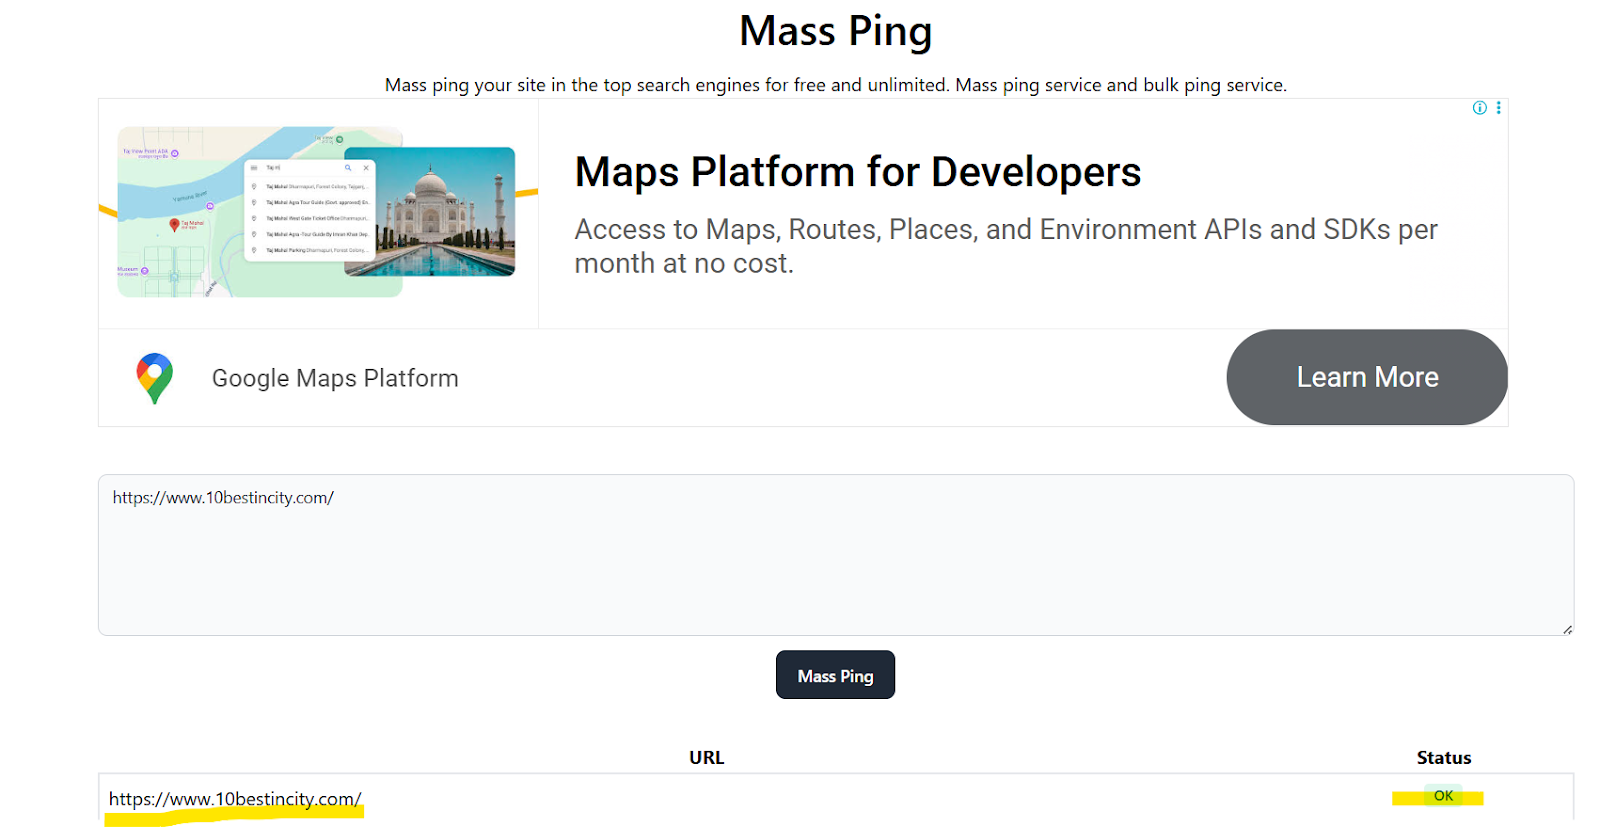Click the Google Maps Platform advertiser name
This screenshot has height=827, width=1600.
[x=335, y=378]
